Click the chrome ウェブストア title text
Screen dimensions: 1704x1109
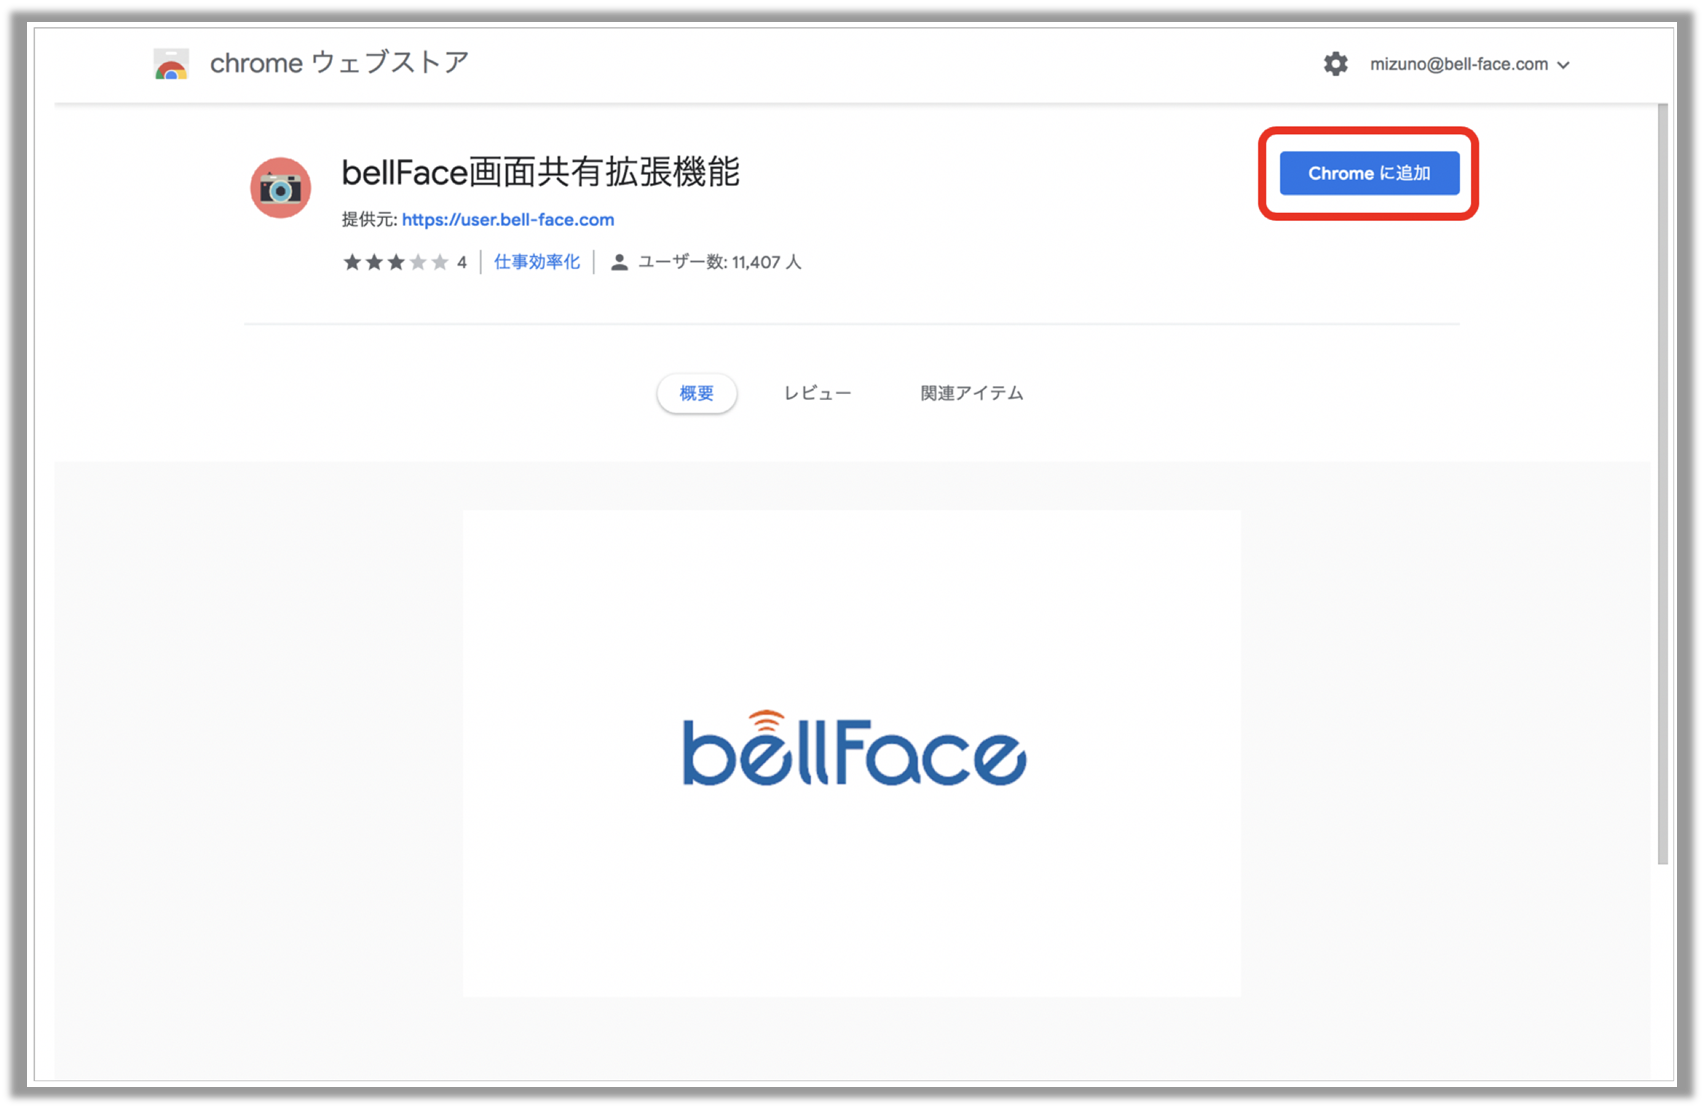point(339,63)
